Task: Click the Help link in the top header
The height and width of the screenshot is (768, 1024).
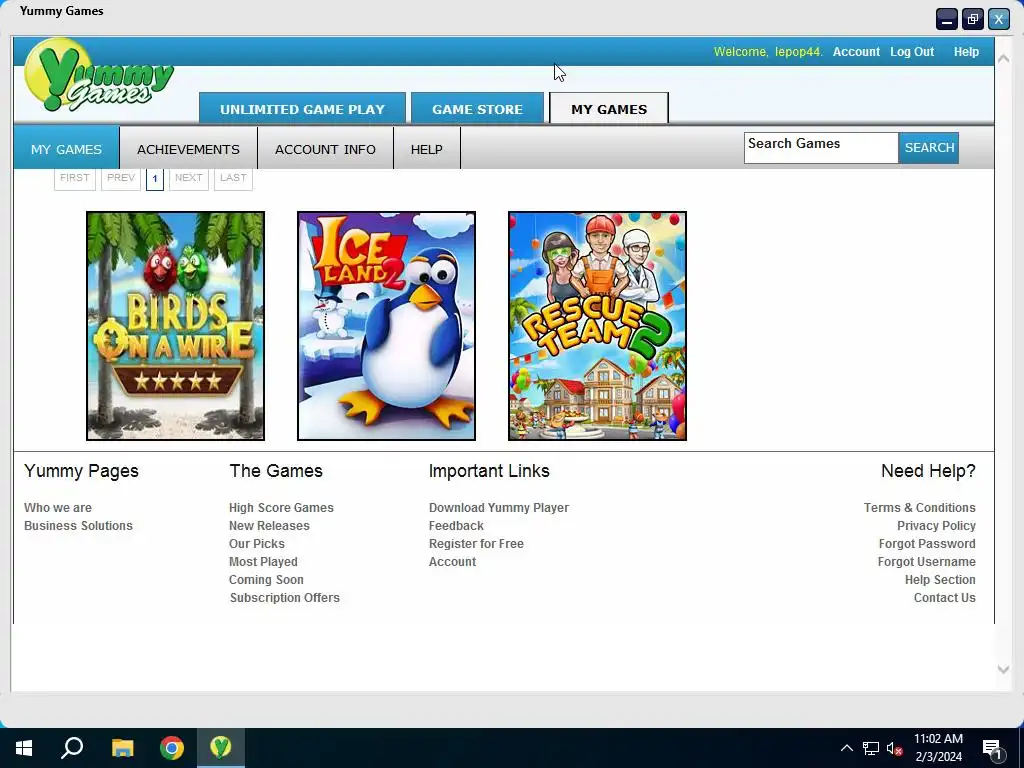Action: pyautogui.click(x=966, y=52)
